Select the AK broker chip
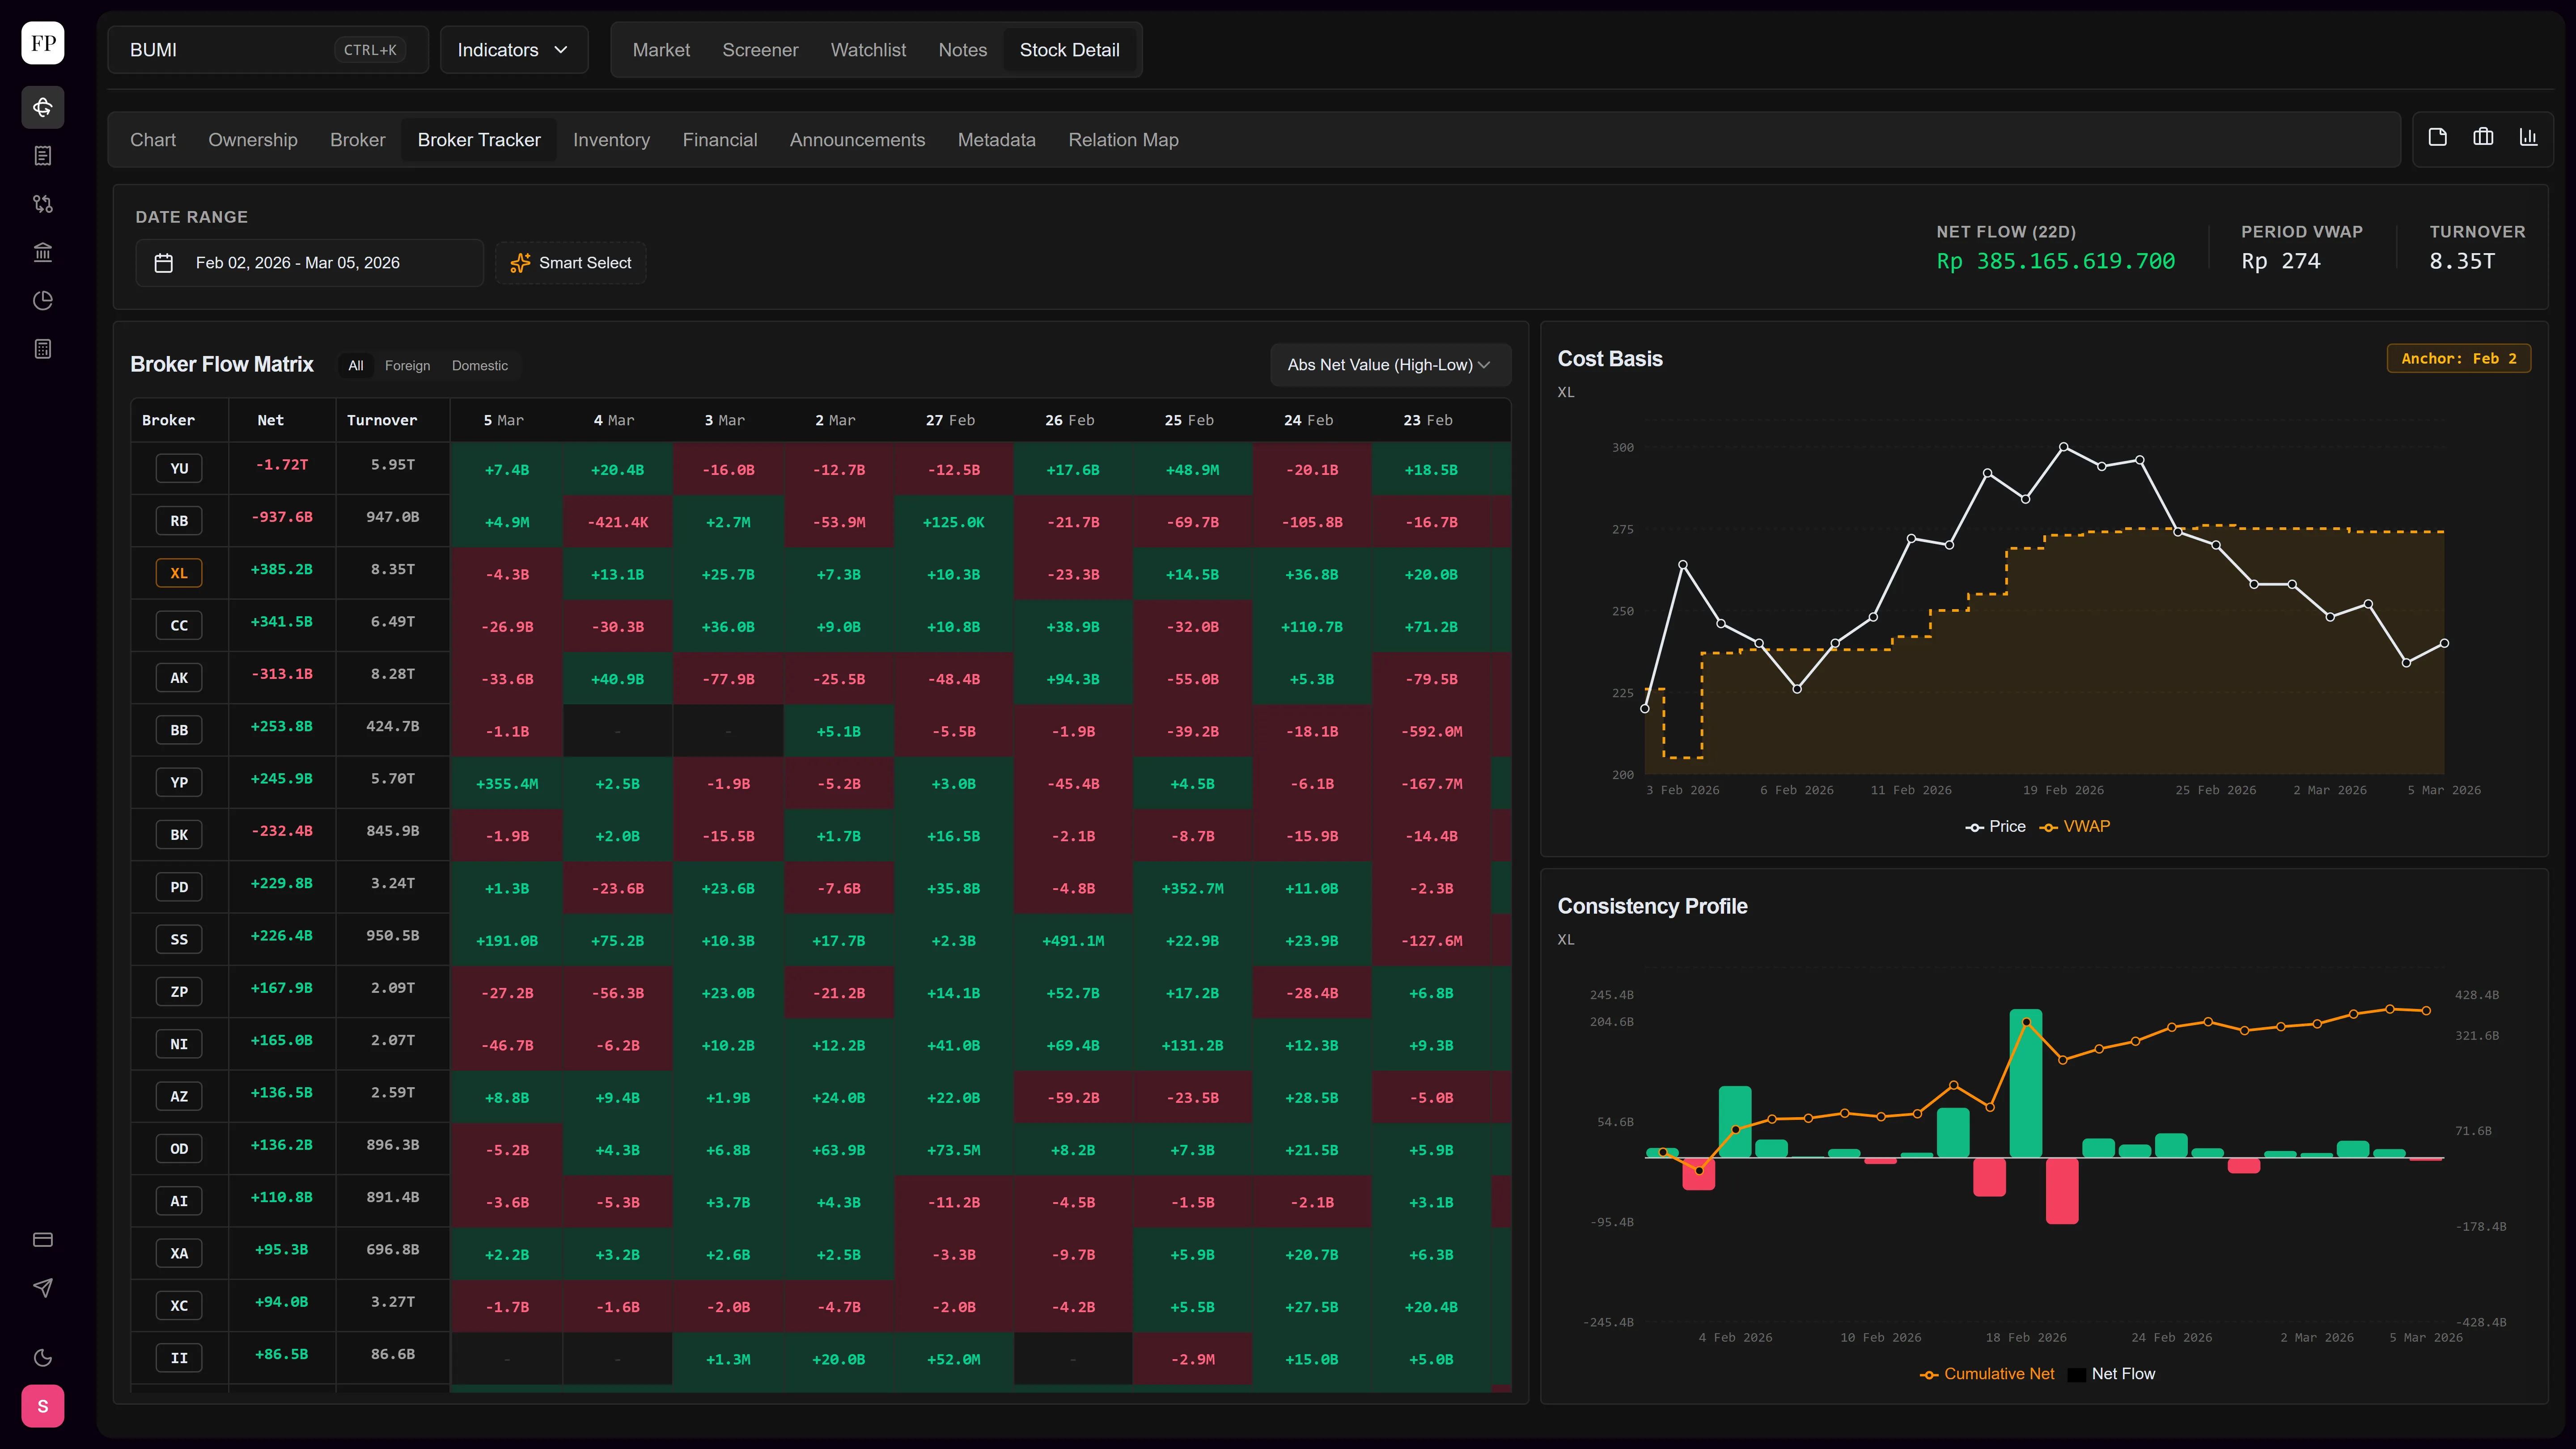 click(x=179, y=678)
